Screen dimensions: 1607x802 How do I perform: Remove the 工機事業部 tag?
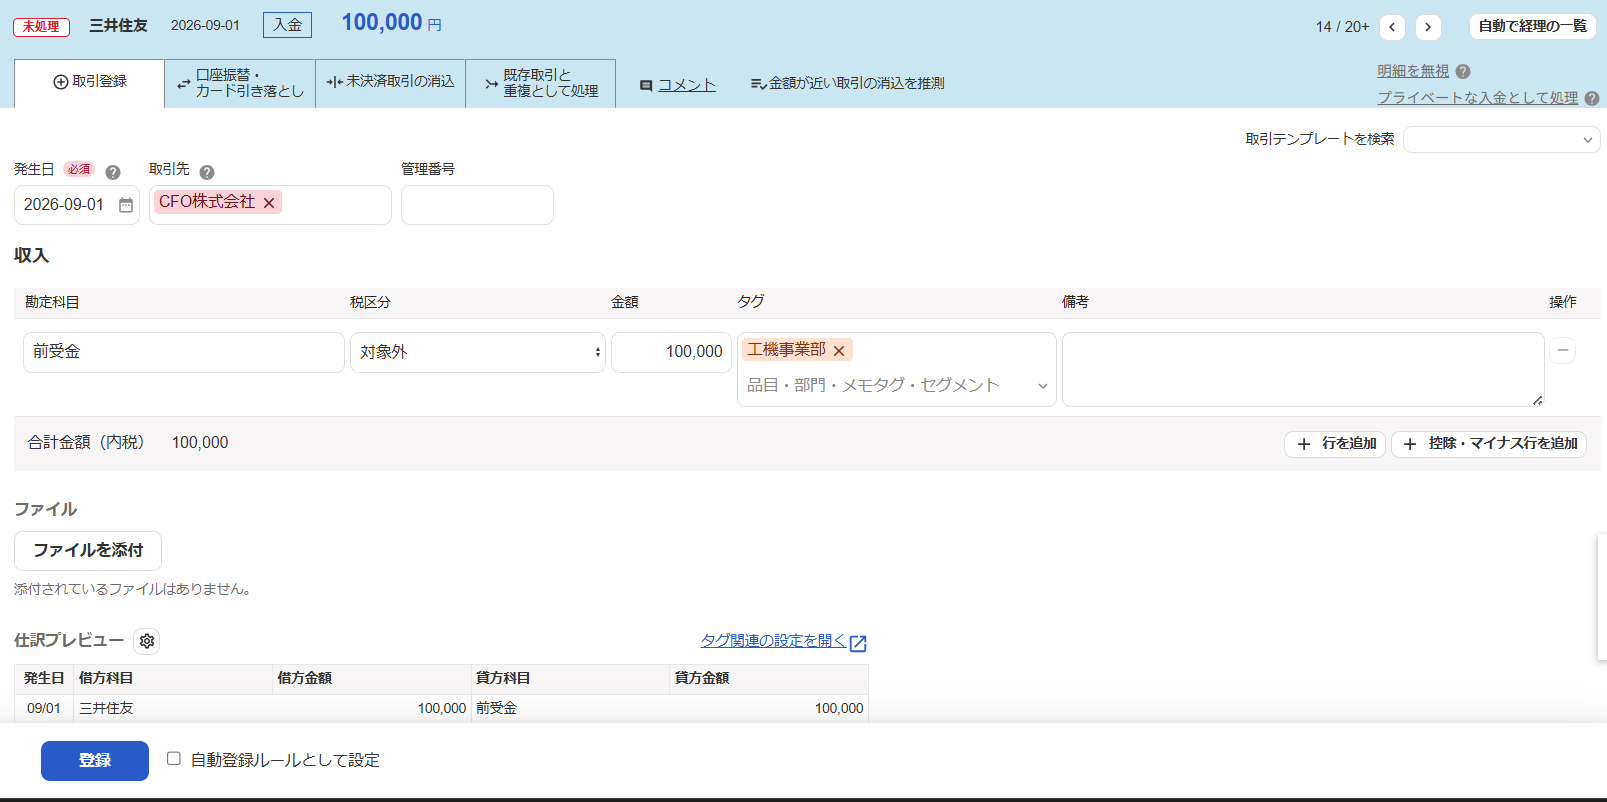point(839,351)
